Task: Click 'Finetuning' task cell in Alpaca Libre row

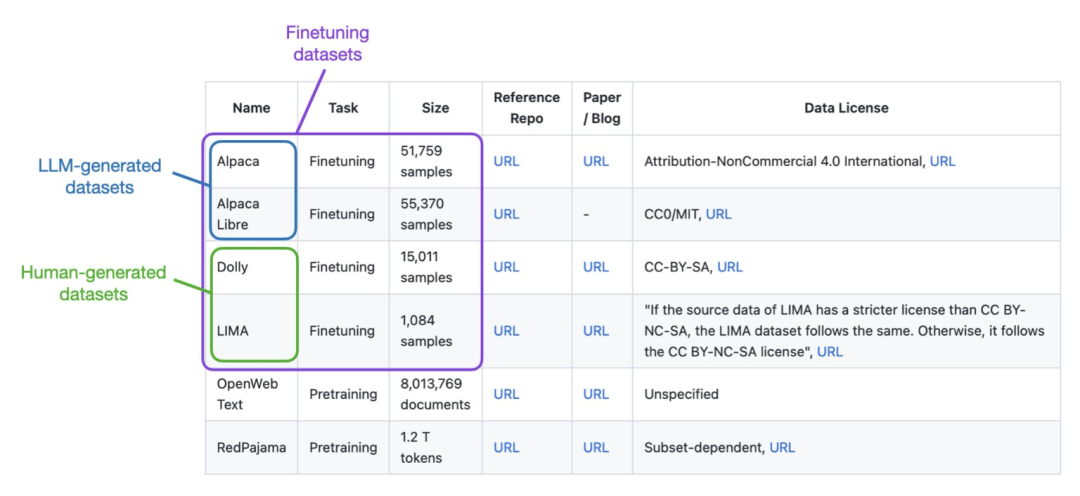Action: 343,214
